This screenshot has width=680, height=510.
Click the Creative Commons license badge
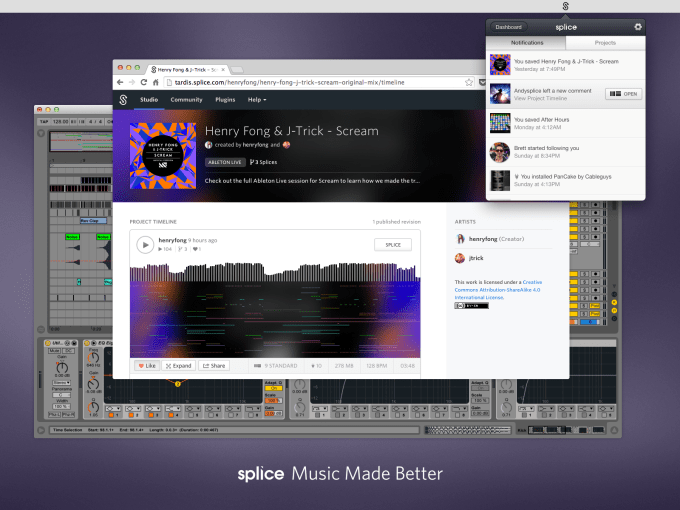coord(472,306)
